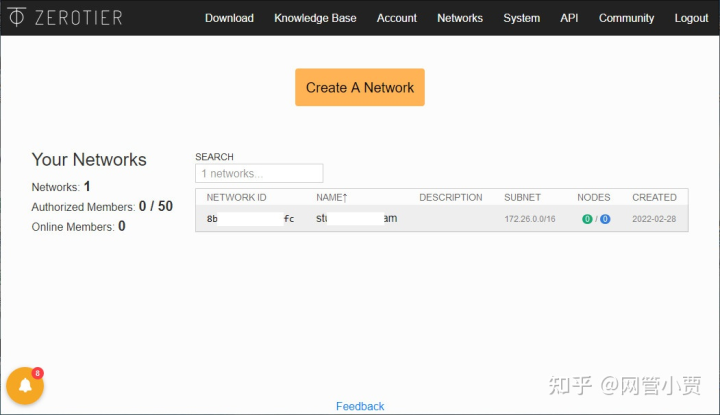Click the ZeroTier logo

tap(65, 17)
